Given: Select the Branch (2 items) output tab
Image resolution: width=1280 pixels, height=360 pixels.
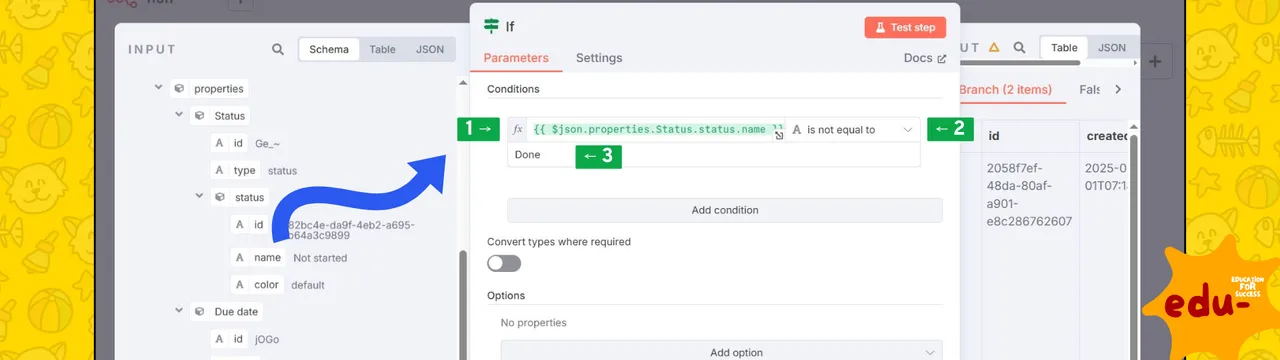Looking at the screenshot, I should pyautogui.click(x=1005, y=89).
